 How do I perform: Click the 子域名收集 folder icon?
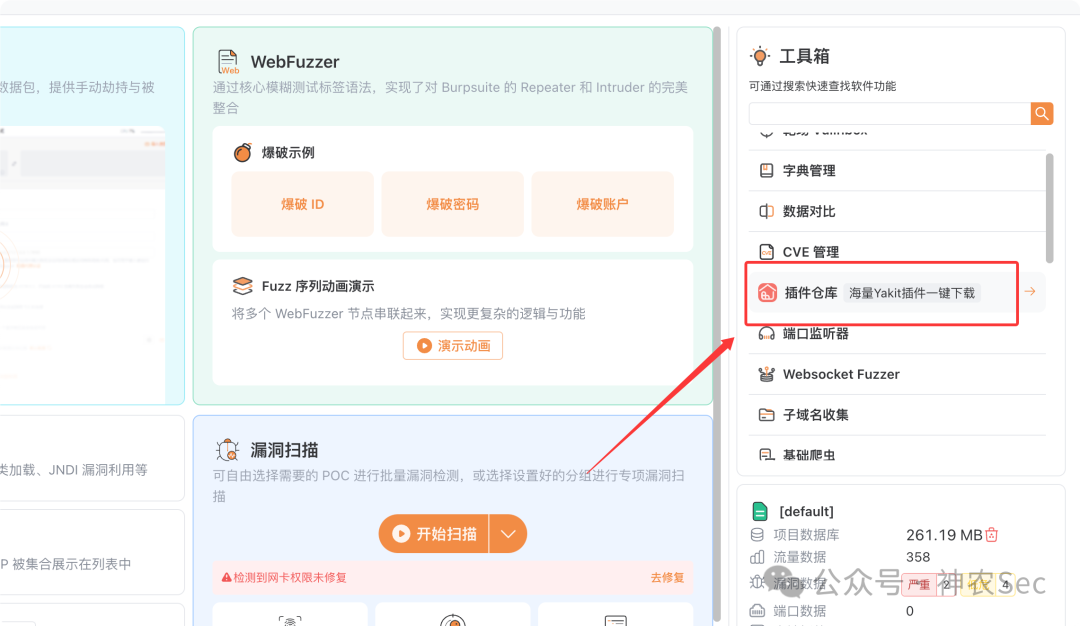click(x=766, y=415)
